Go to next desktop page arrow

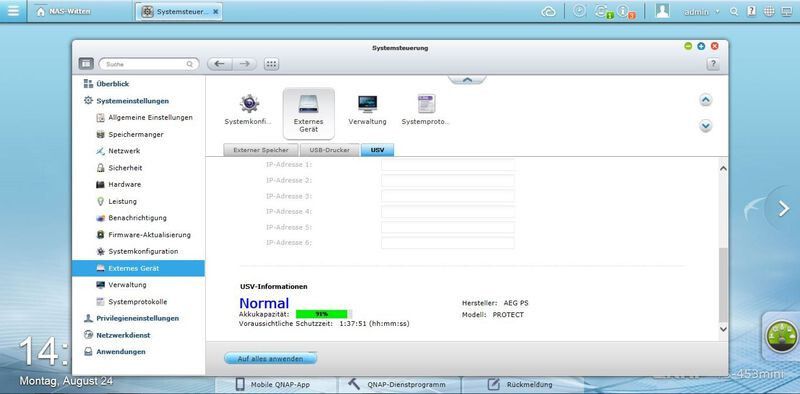[x=783, y=208]
